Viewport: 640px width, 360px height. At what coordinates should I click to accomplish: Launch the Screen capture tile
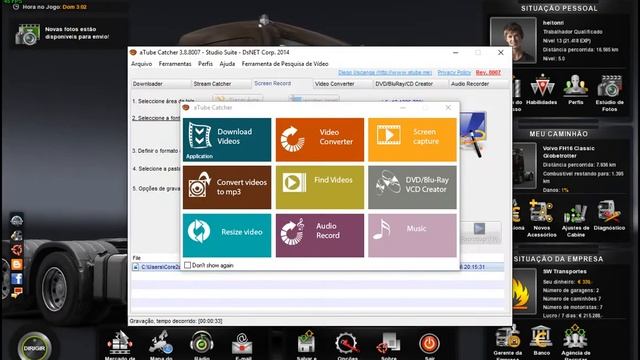coord(412,140)
